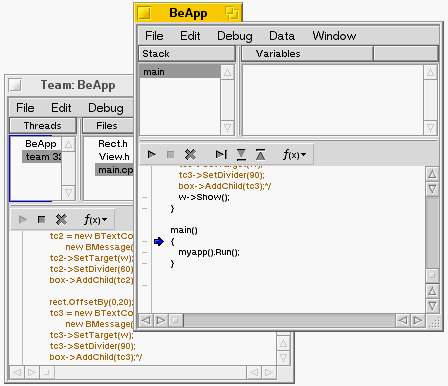Click the Variables pane scroll up arrow
The height and width of the screenshot is (386, 448).
[430, 72]
